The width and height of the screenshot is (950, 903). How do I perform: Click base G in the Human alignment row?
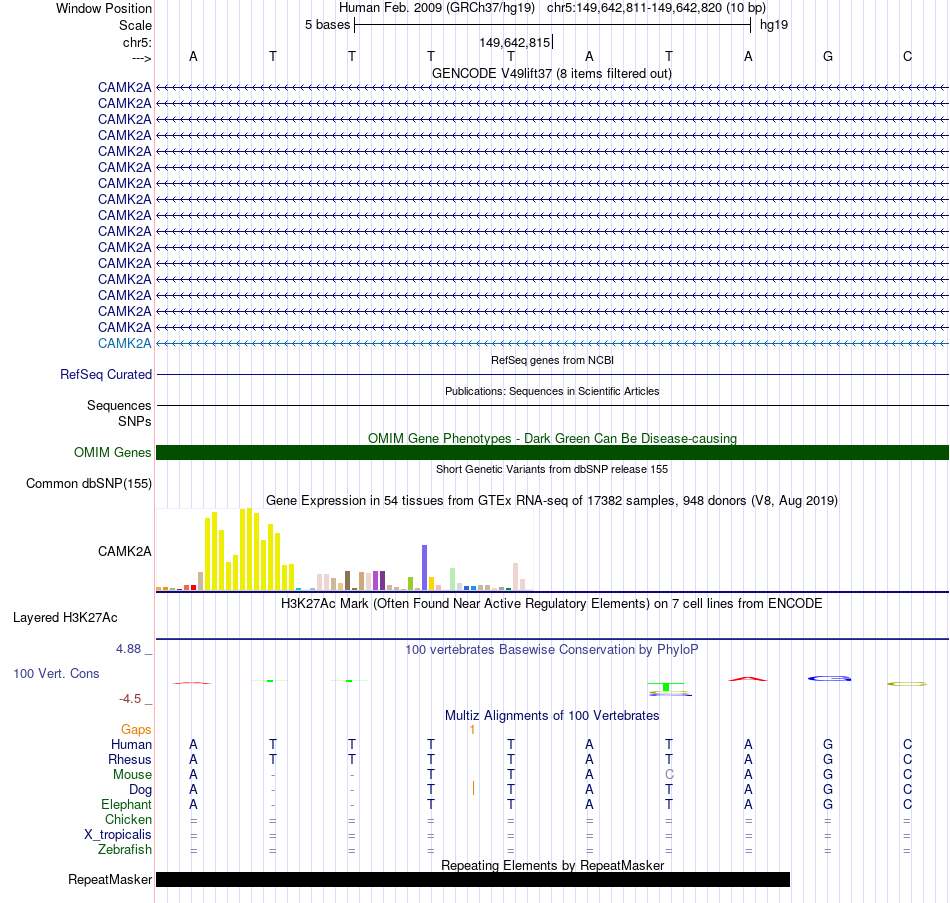(x=828, y=744)
